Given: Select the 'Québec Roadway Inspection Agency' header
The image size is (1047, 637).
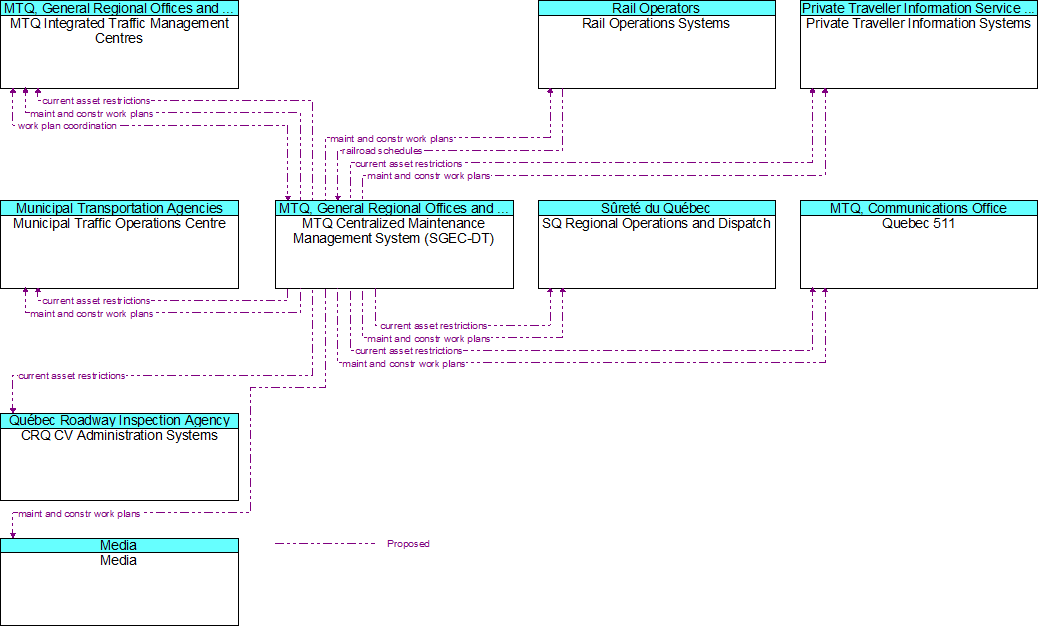Looking at the screenshot, I should click(120, 421).
